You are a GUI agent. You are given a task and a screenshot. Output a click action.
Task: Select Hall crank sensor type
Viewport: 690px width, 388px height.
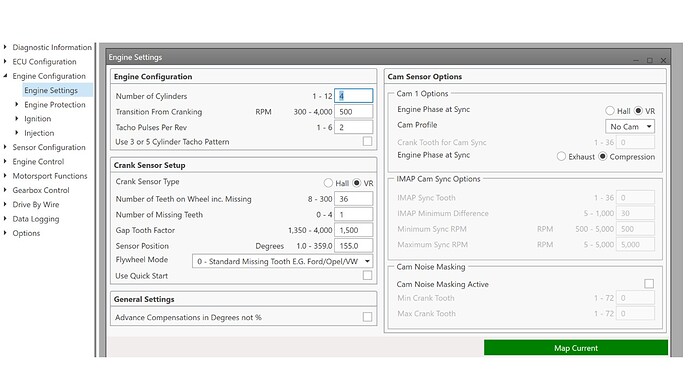click(328, 183)
